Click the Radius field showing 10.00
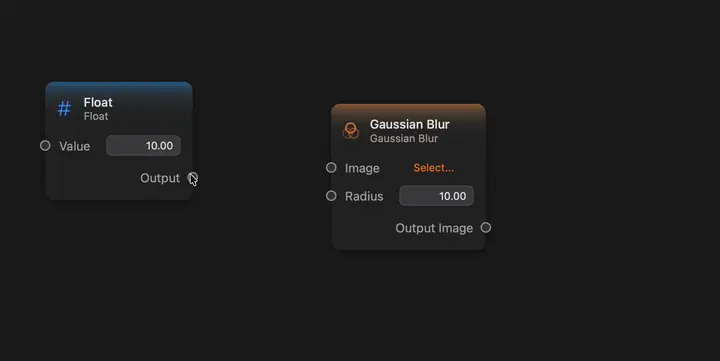 pyautogui.click(x=436, y=196)
